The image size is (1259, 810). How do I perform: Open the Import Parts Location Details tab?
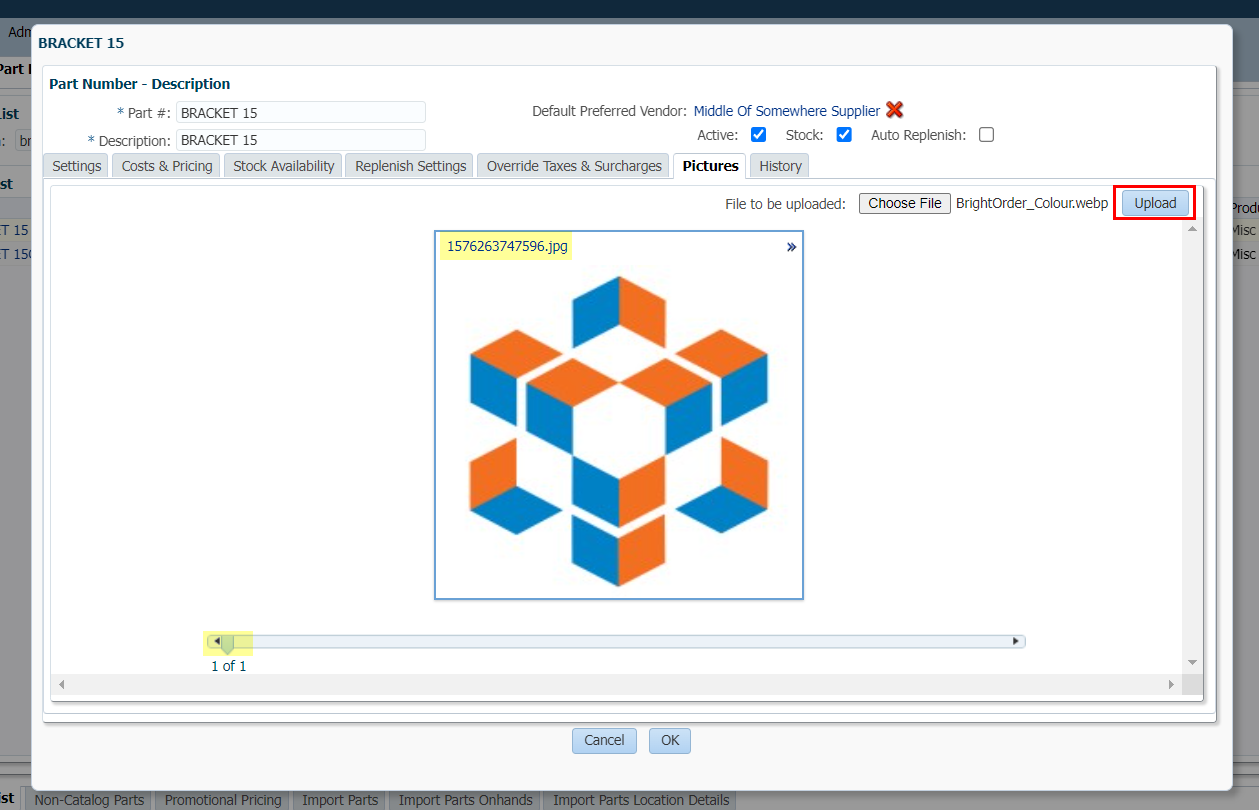640,800
